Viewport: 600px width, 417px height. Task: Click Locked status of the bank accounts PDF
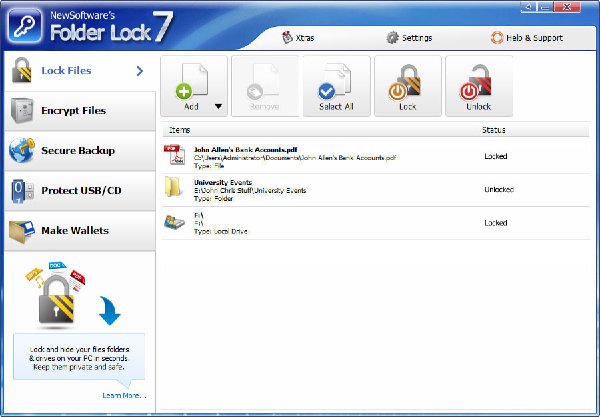click(x=496, y=156)
